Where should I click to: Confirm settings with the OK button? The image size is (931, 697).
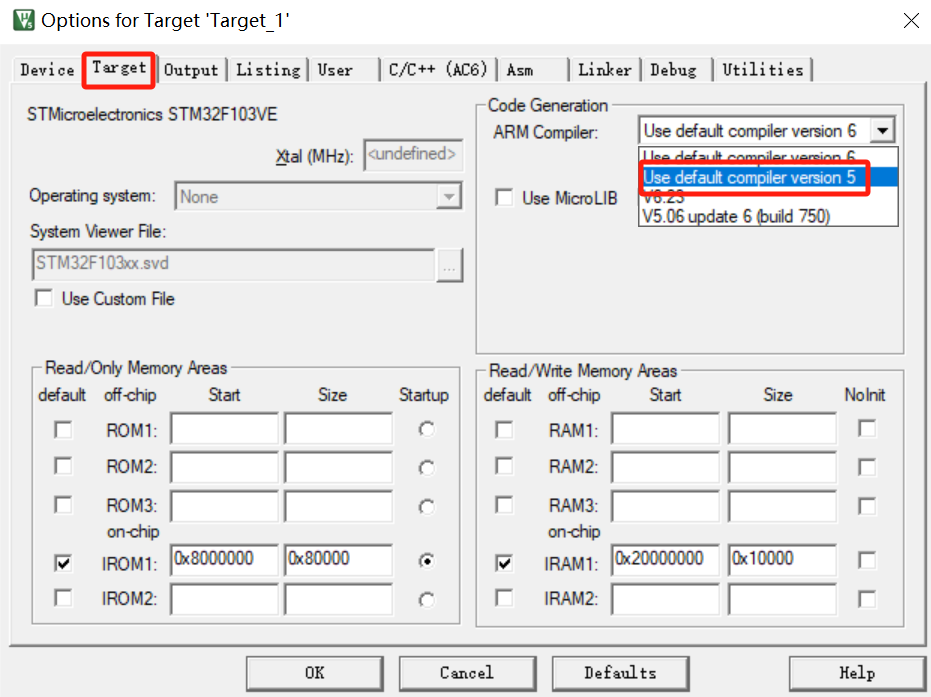tap(315, 673)
